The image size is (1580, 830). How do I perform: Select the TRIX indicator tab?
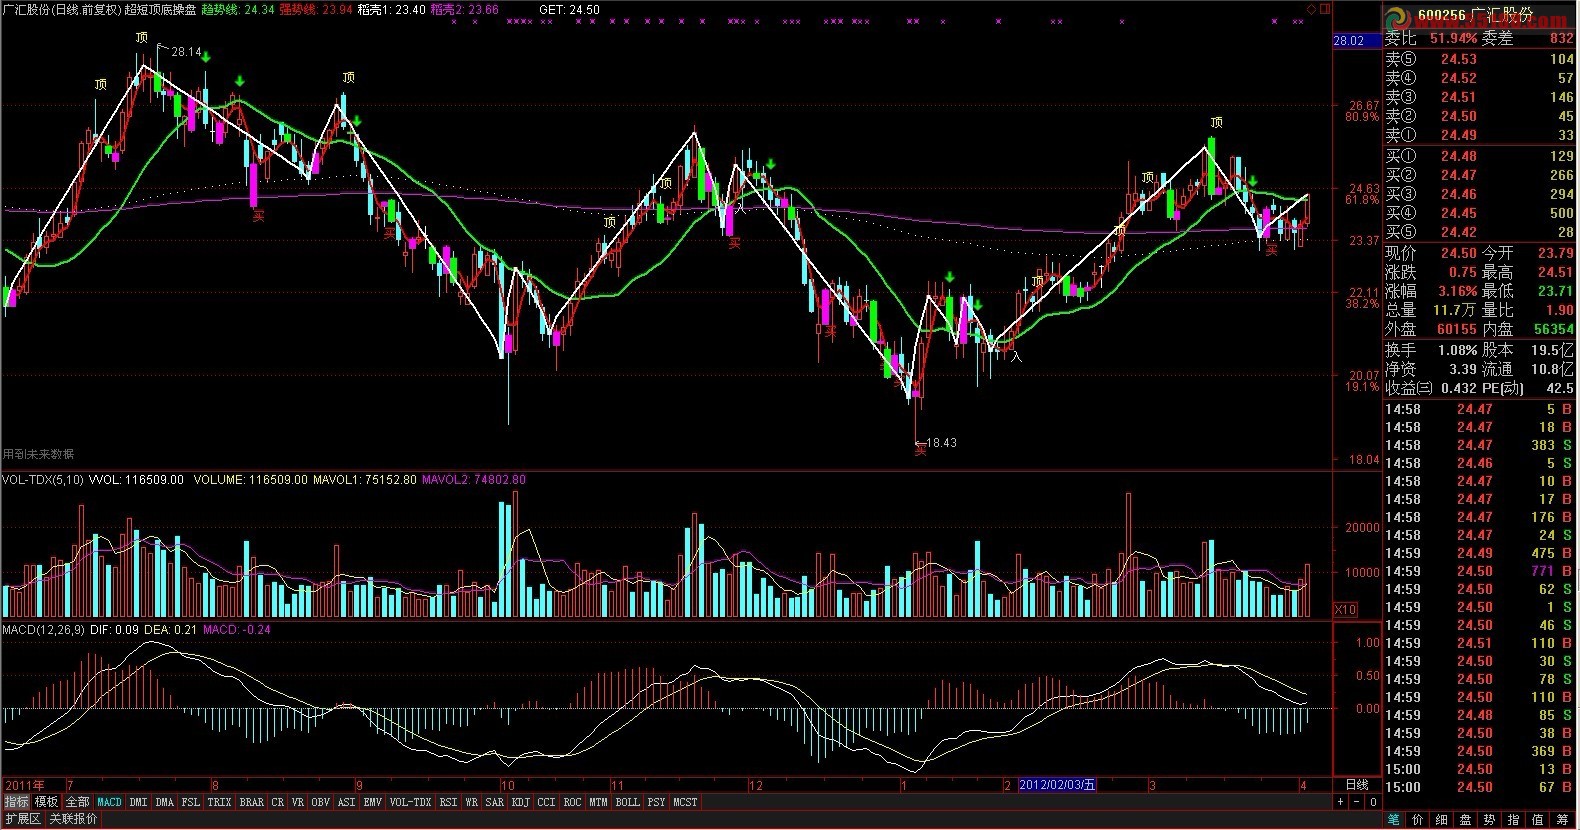(x=219, y=802)
